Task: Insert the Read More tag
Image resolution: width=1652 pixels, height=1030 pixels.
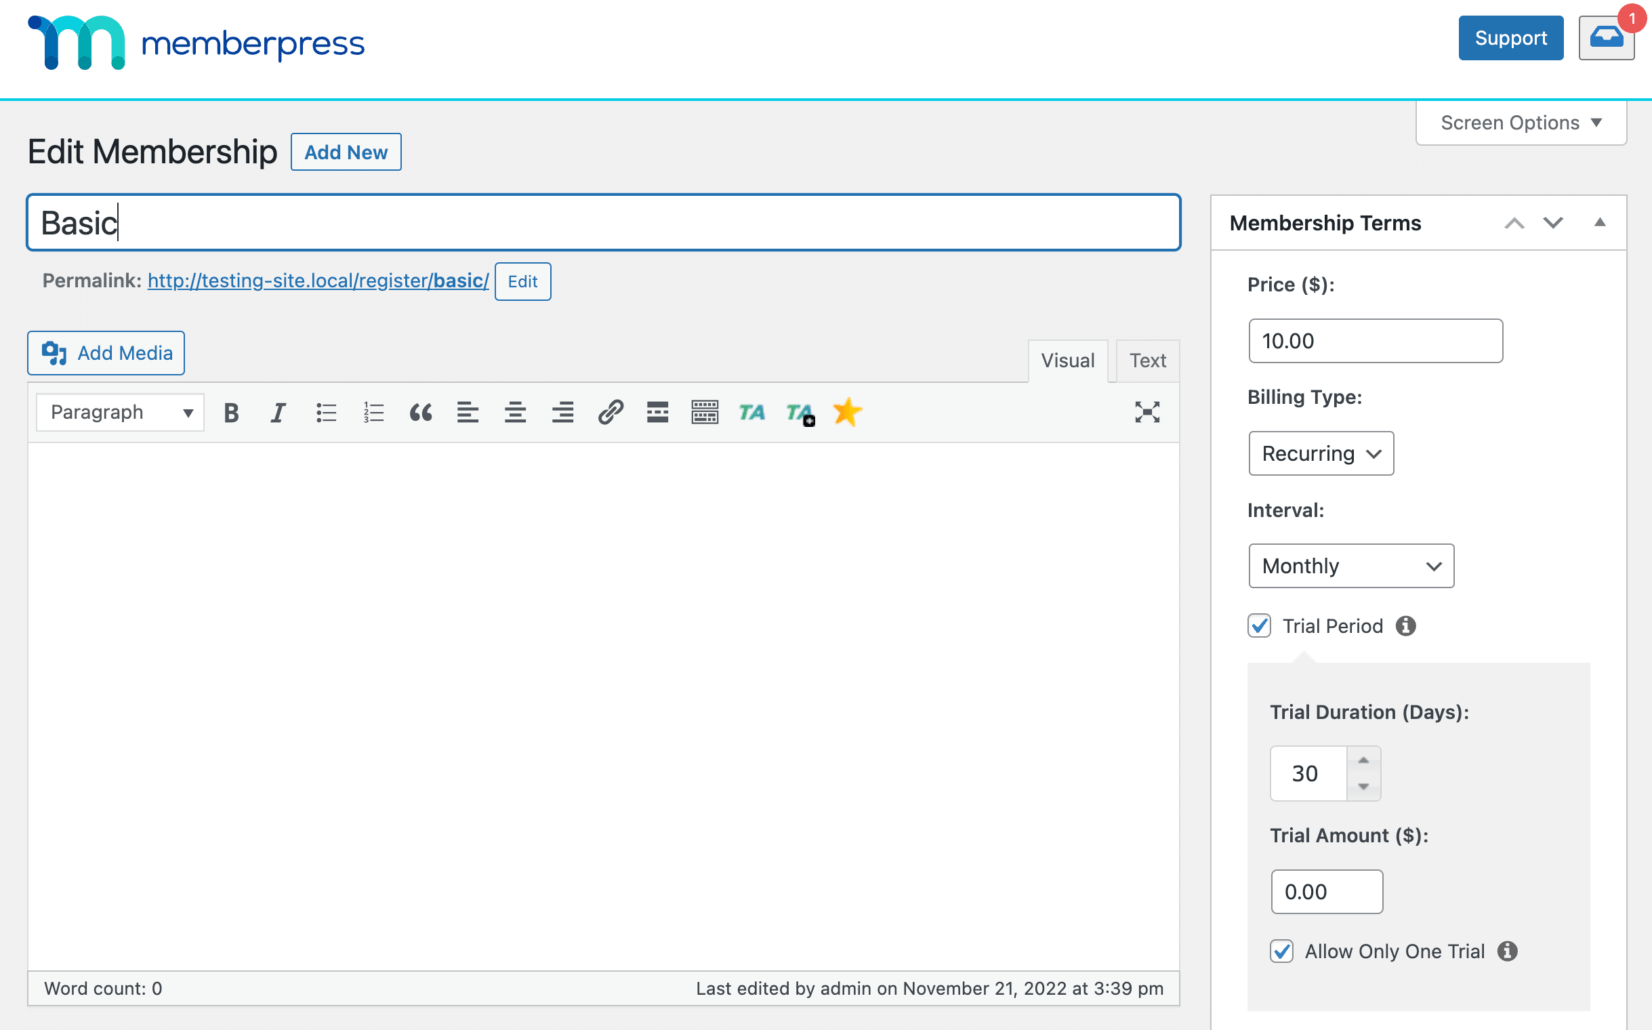Action: click(x=657, y=412)
